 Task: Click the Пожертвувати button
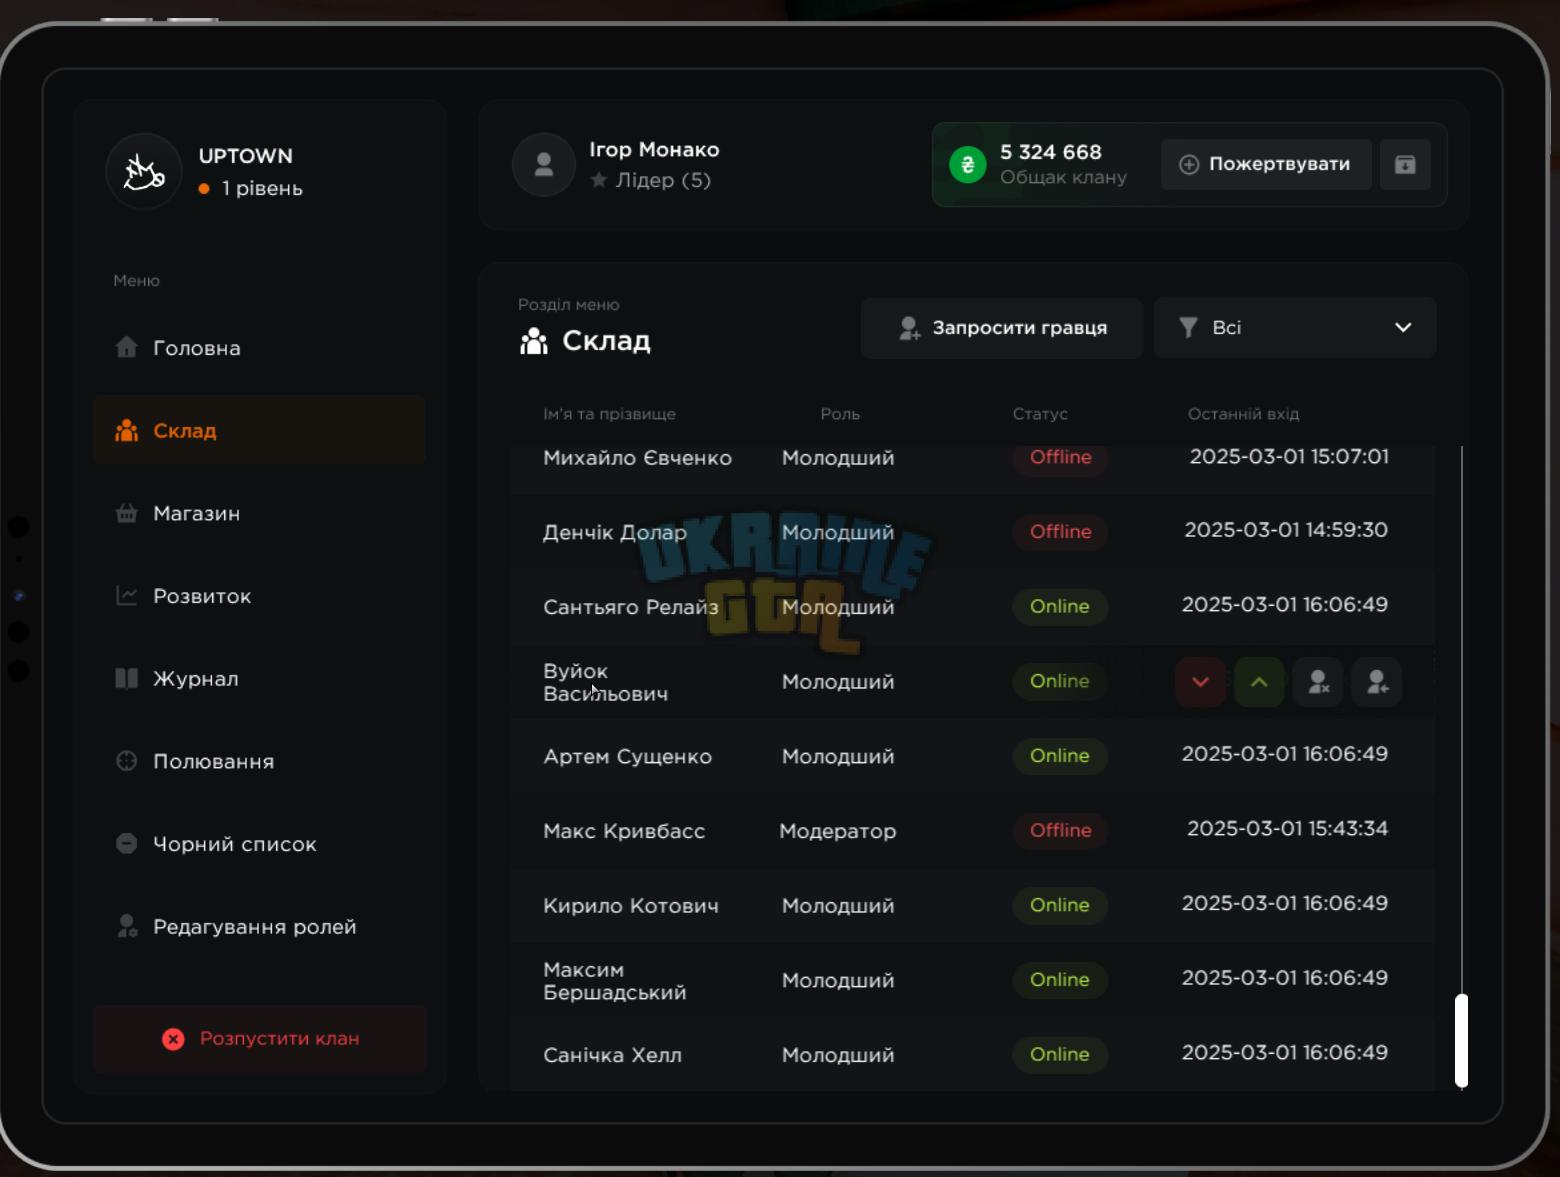click(1266, 164)
